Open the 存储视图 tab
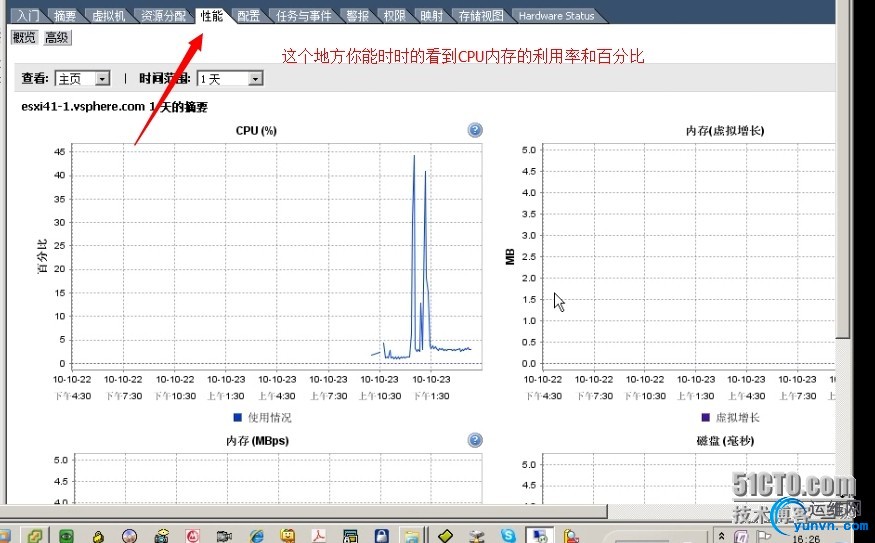The image size is (875, 543). (x=480, y=16)
